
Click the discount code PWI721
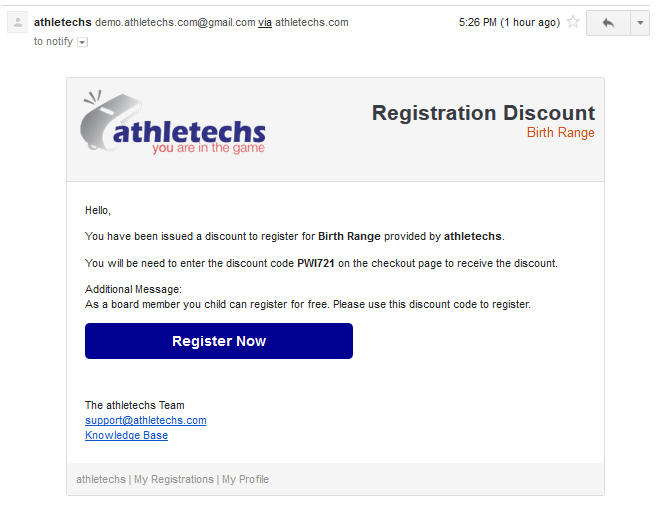[316, 264]
